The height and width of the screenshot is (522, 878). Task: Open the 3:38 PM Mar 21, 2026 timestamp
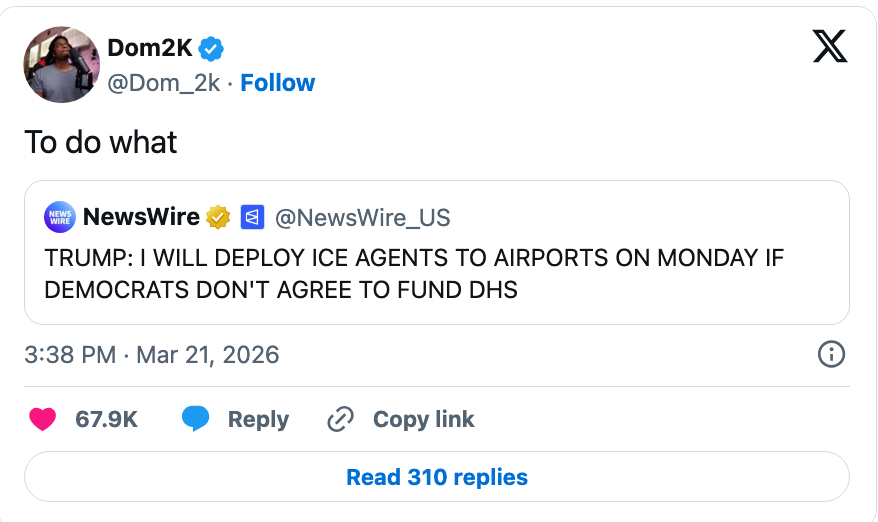pyautogui.click(x=152, y=354)
